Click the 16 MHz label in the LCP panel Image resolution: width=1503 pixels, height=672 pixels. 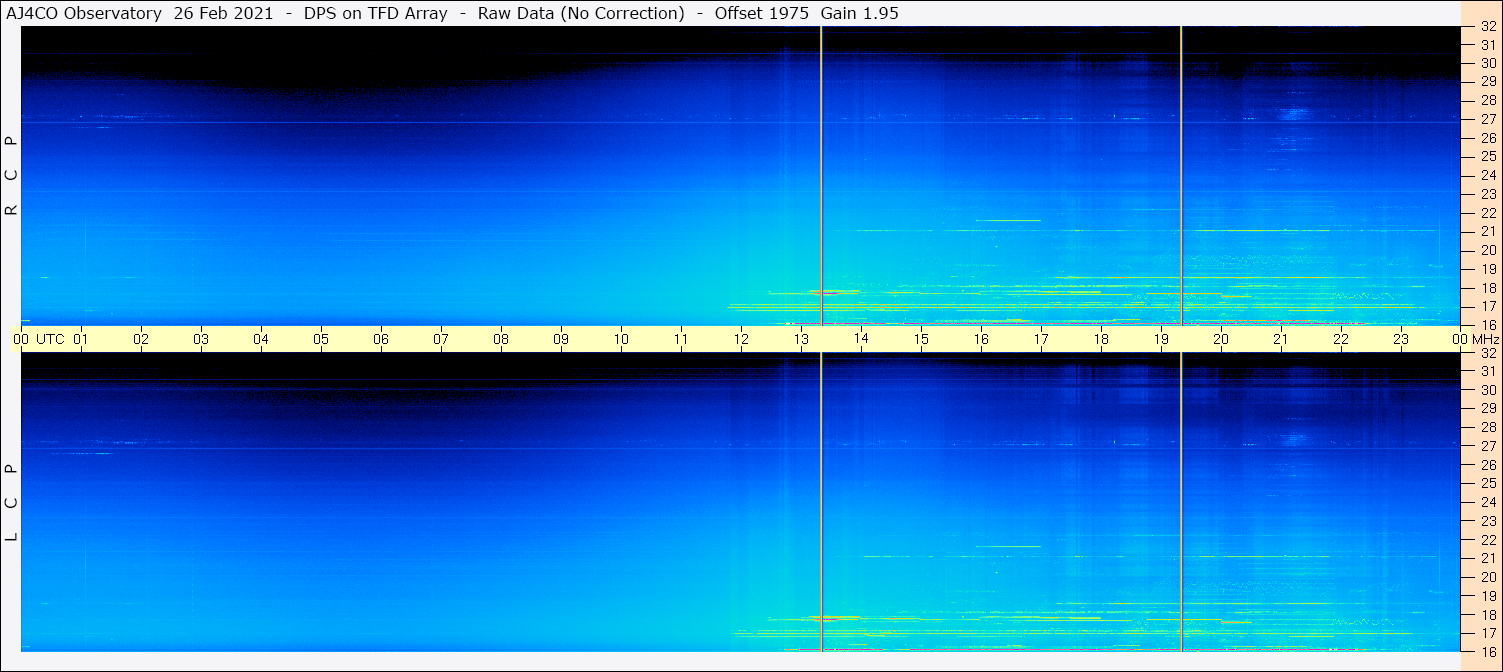click(x=1487, y=651)
